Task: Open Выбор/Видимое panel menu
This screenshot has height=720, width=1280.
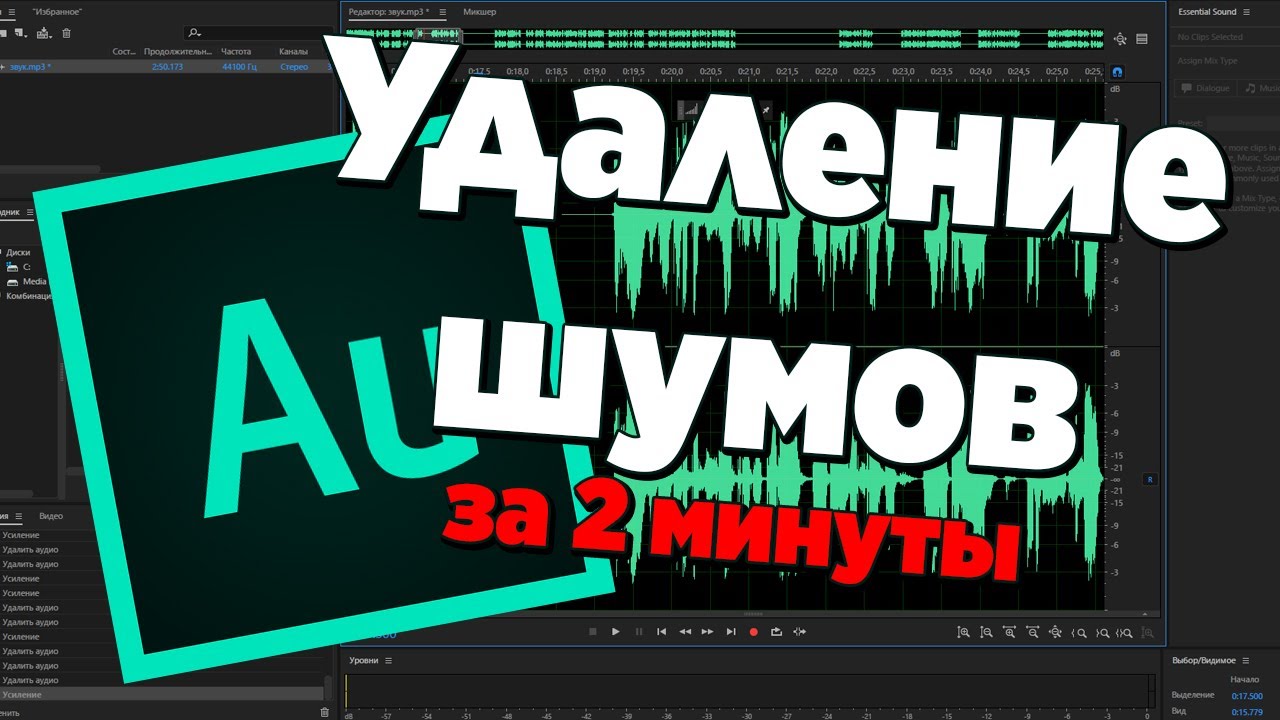Action: point(1246,661)
